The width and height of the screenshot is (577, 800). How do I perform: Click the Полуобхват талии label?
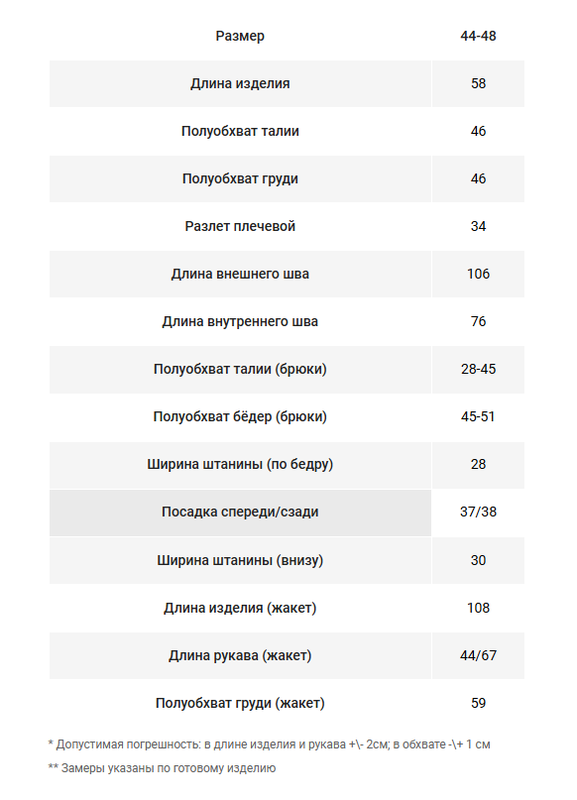pyautogui.click(x=240, y=131)
